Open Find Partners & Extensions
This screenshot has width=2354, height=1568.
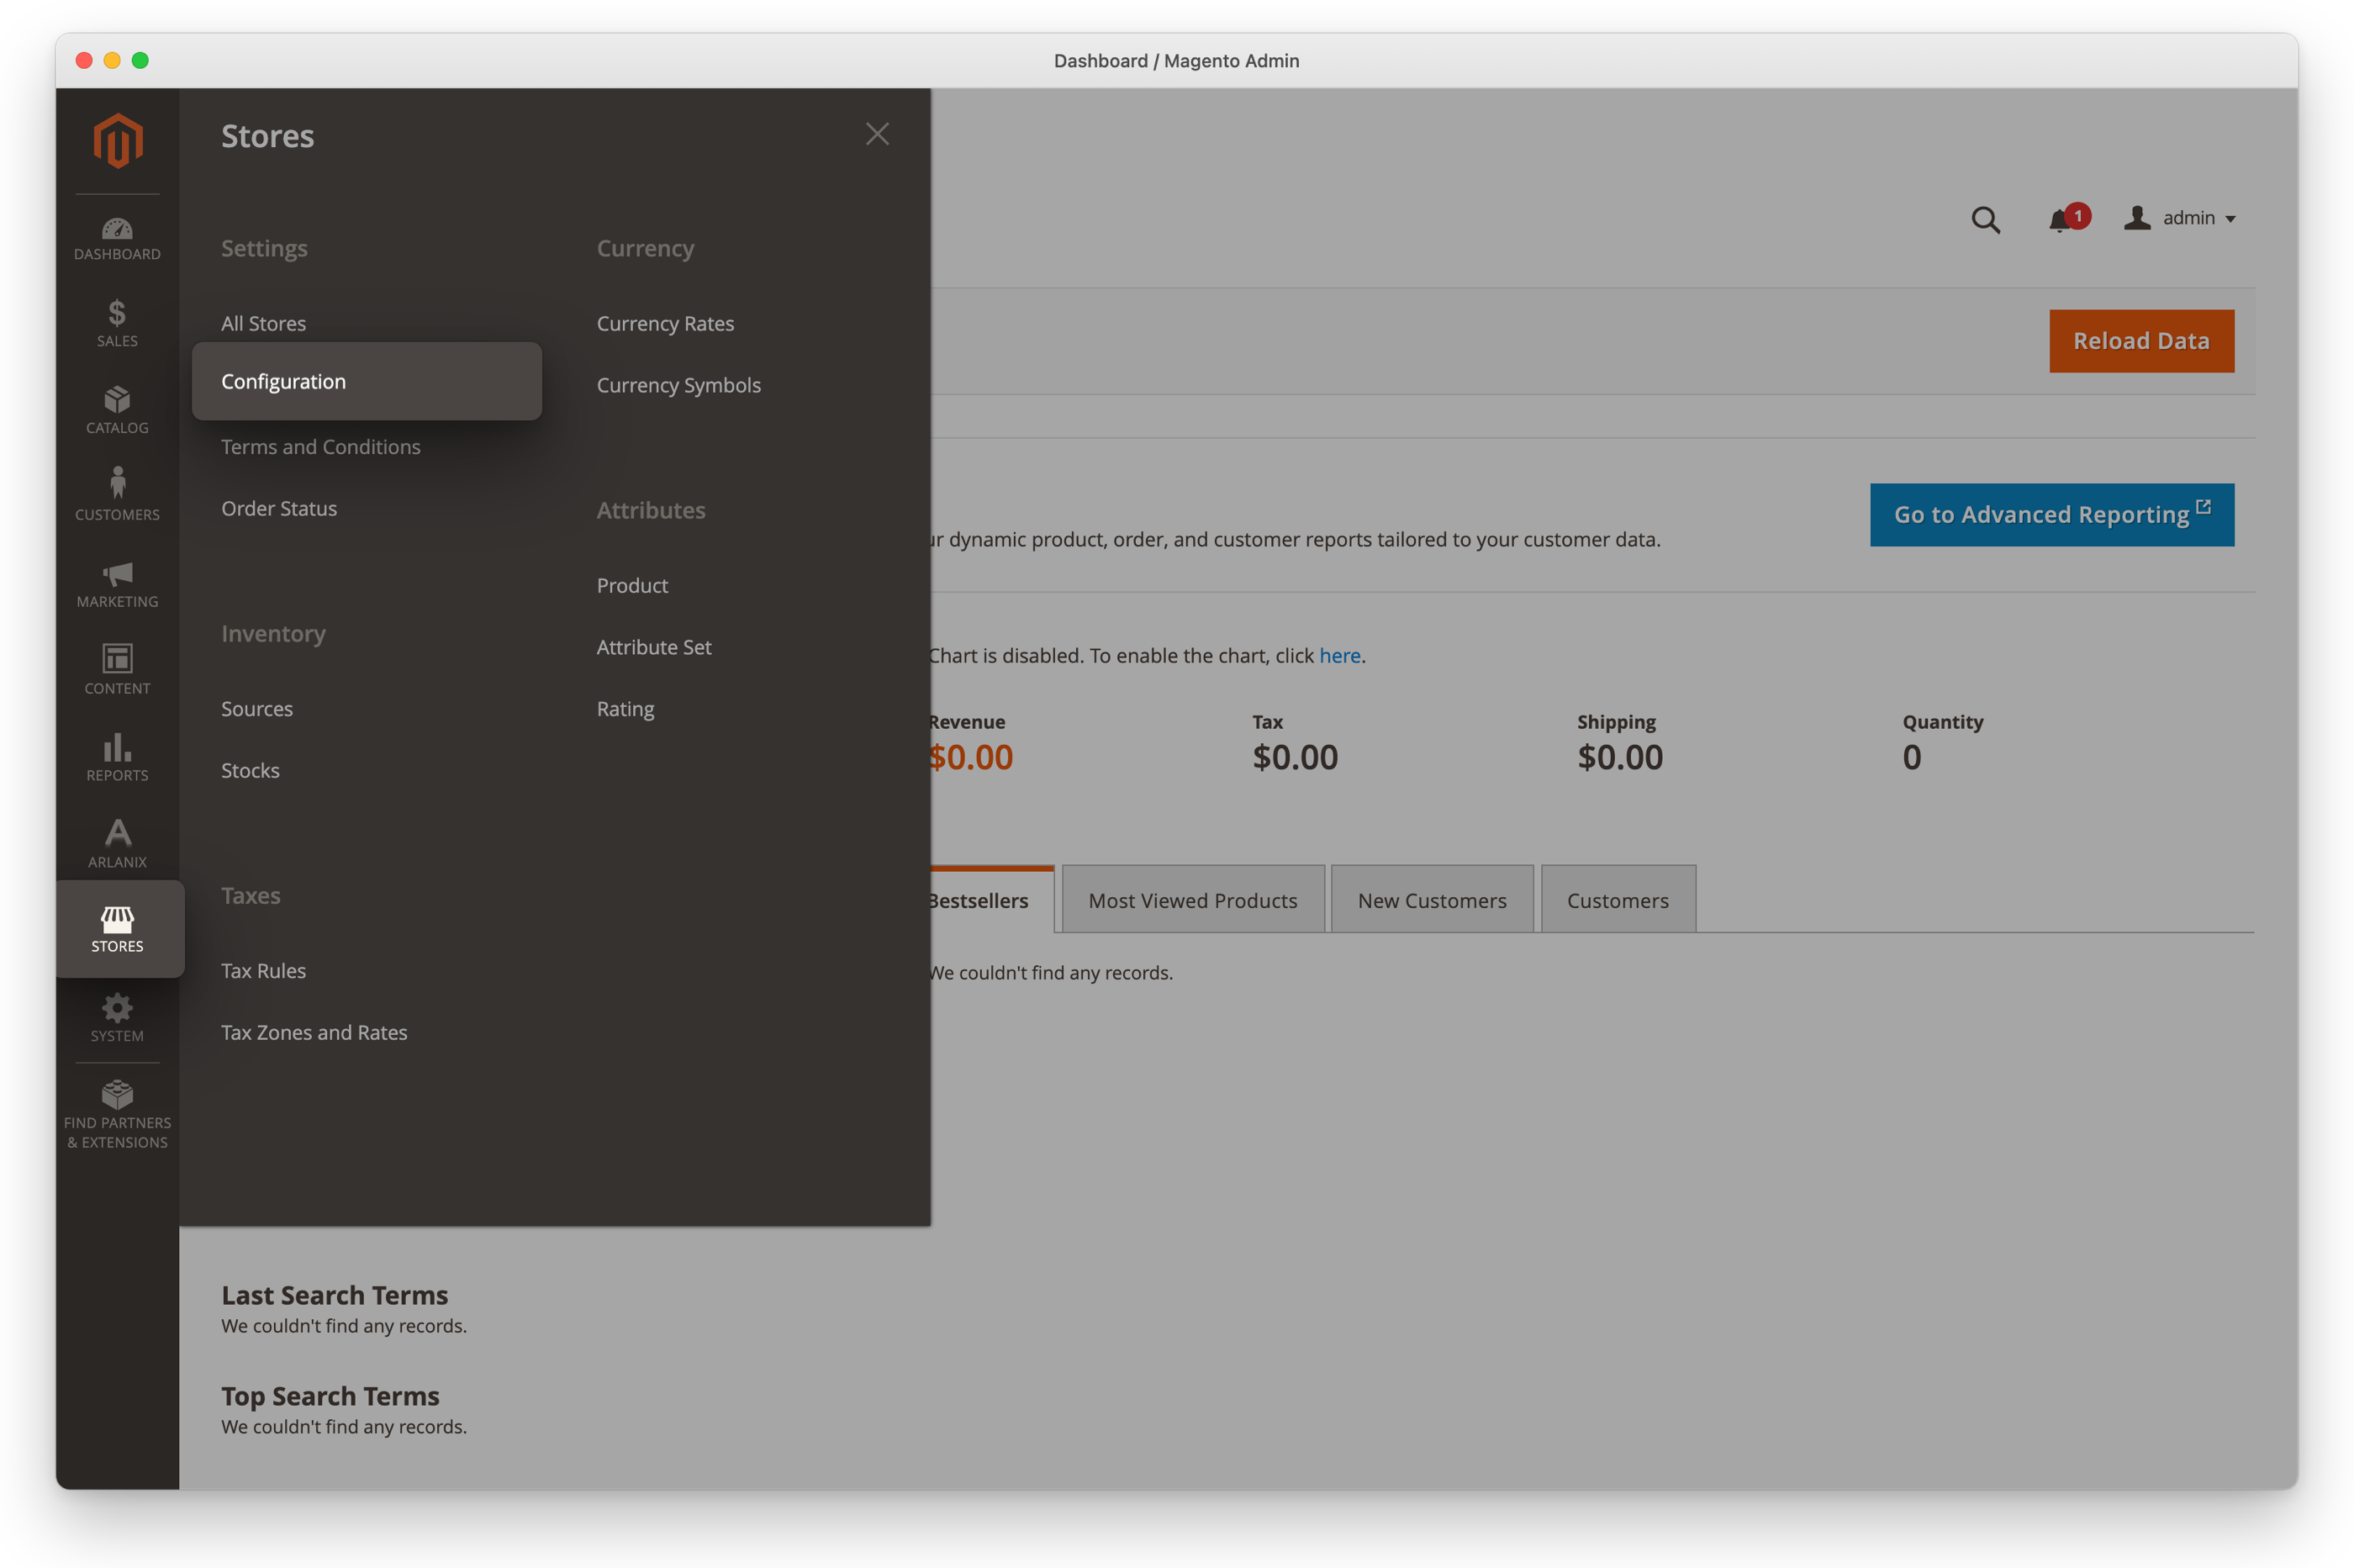(x=117, y=1114)
